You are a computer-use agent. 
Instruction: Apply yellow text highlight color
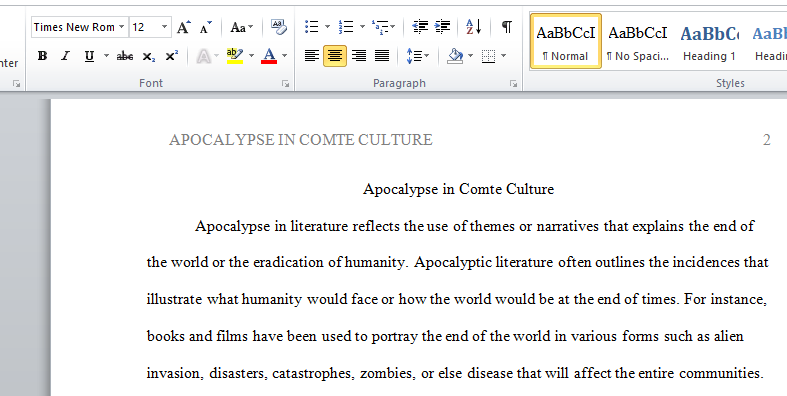[x=235, y=56]
